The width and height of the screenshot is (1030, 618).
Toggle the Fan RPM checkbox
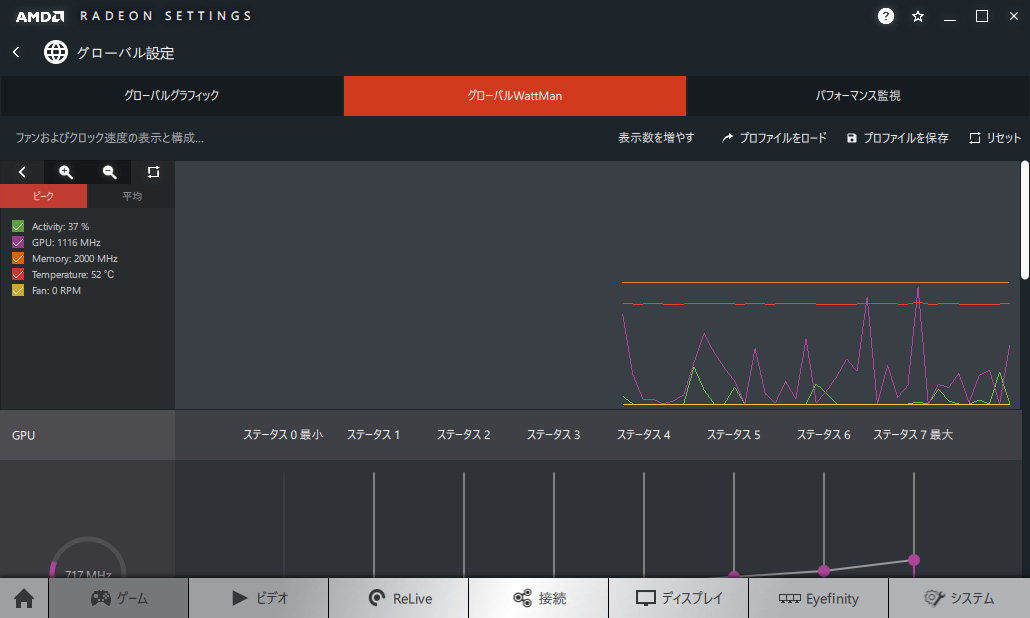(x=18, y=290)
